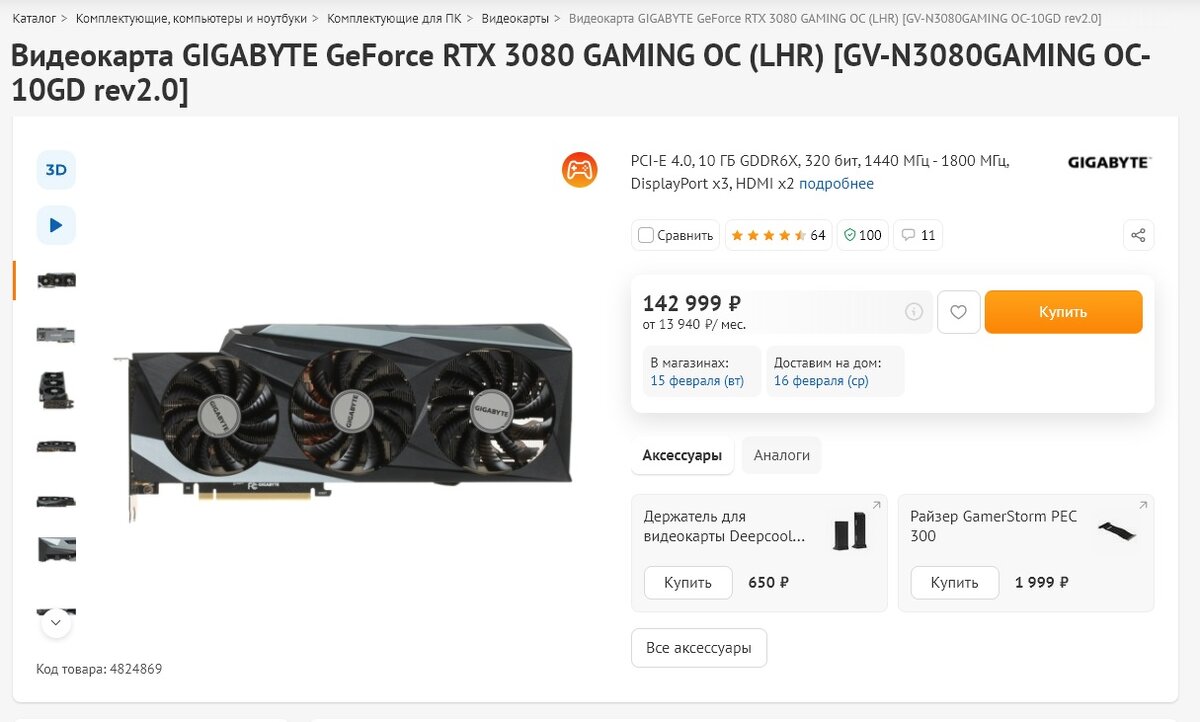This screenshot has height=722, width=1200.
Task: Click the price info circle icon
Action: tap(914, 312)
